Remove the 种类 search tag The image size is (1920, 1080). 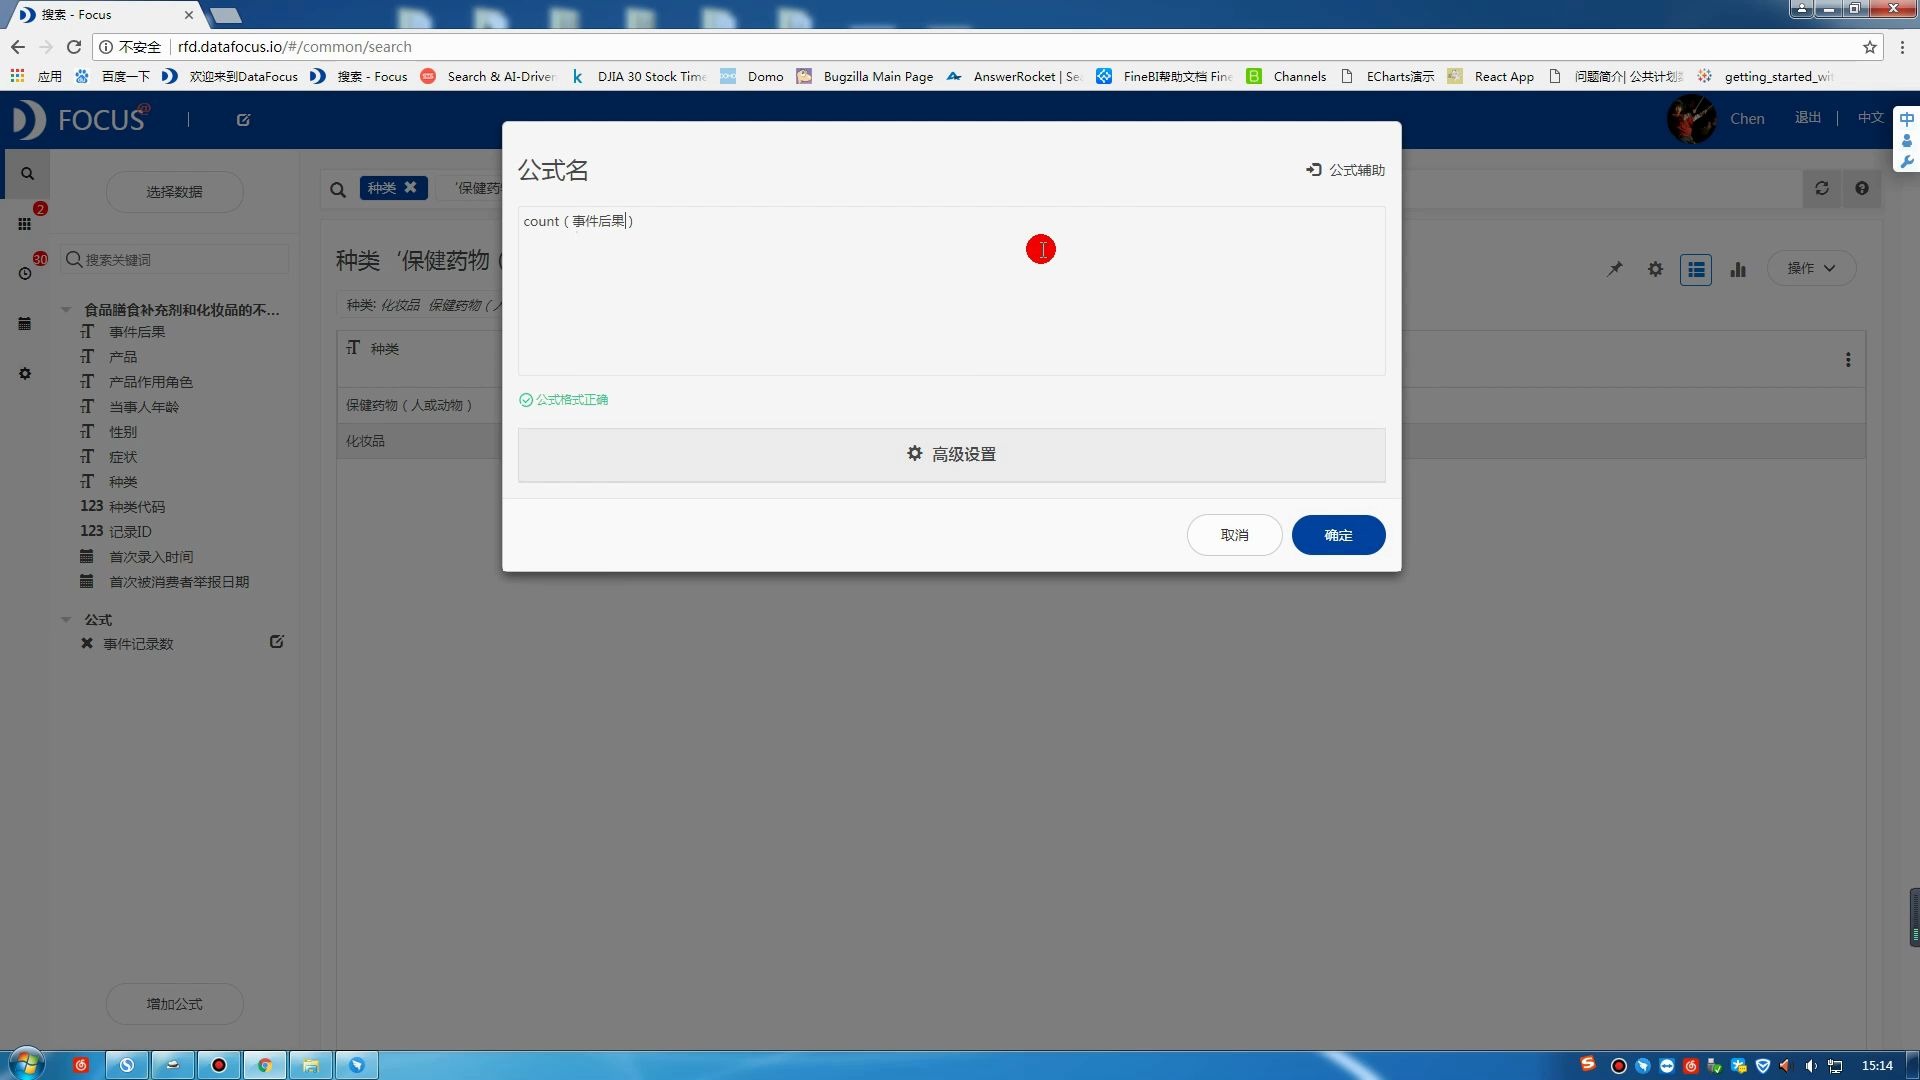click(410, 188)
